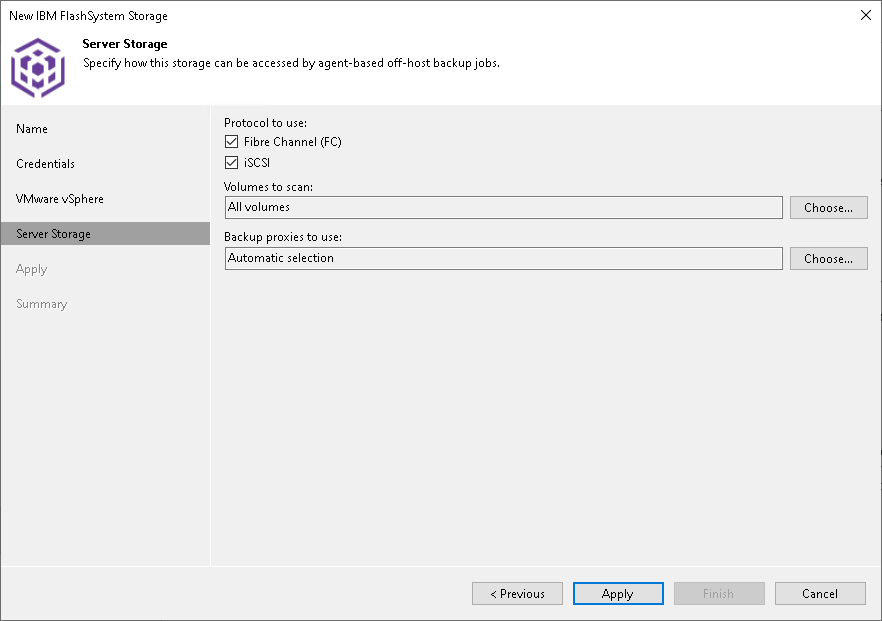Go to the Name wizard step
Image resolution: width=882 pixels, height=621 pixels.
pyautogui.click(x=32, y=129)
